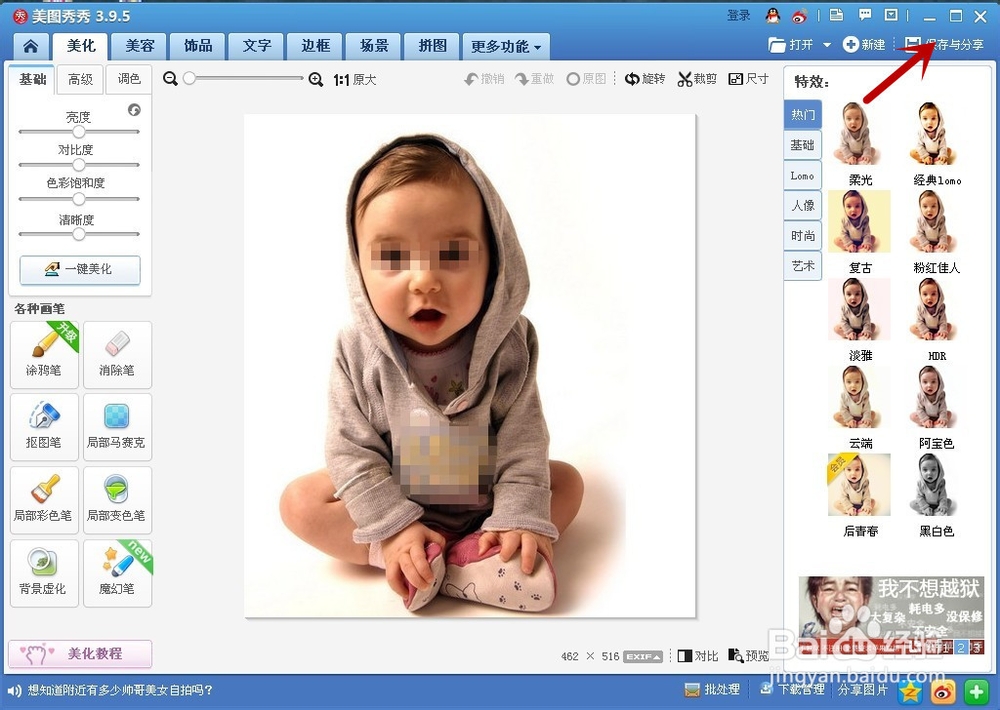
Task: Select the 人像 effects category
Action: [x=802, y=205]
